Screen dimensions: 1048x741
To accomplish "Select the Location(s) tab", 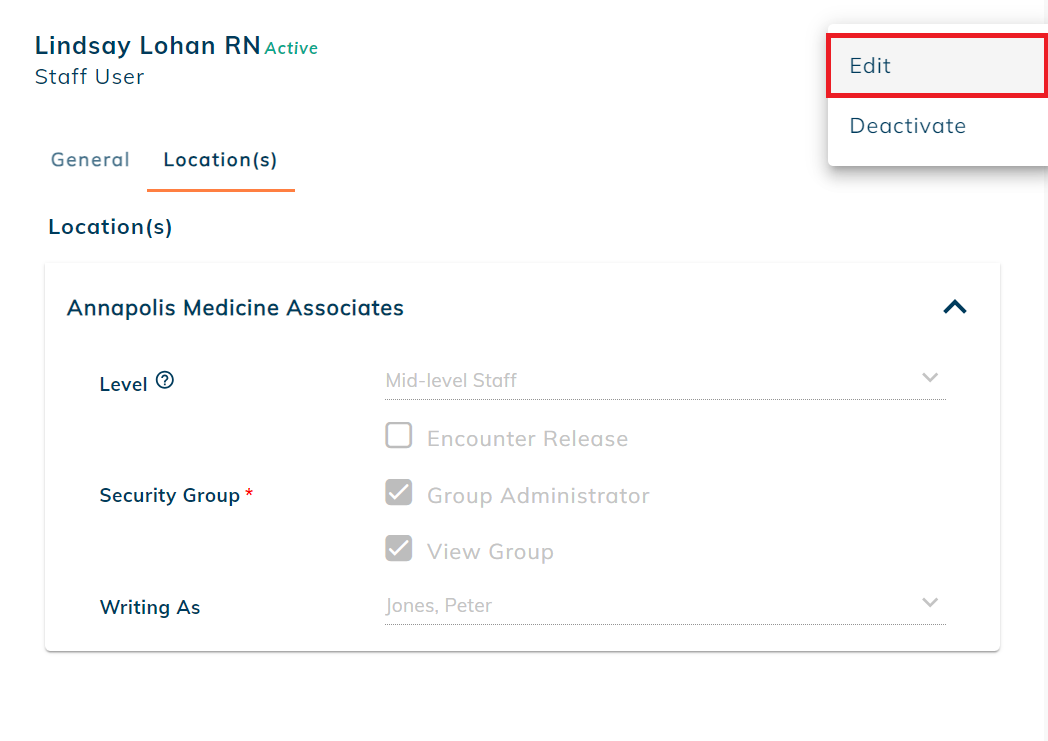I will click(x=221, y=160).
